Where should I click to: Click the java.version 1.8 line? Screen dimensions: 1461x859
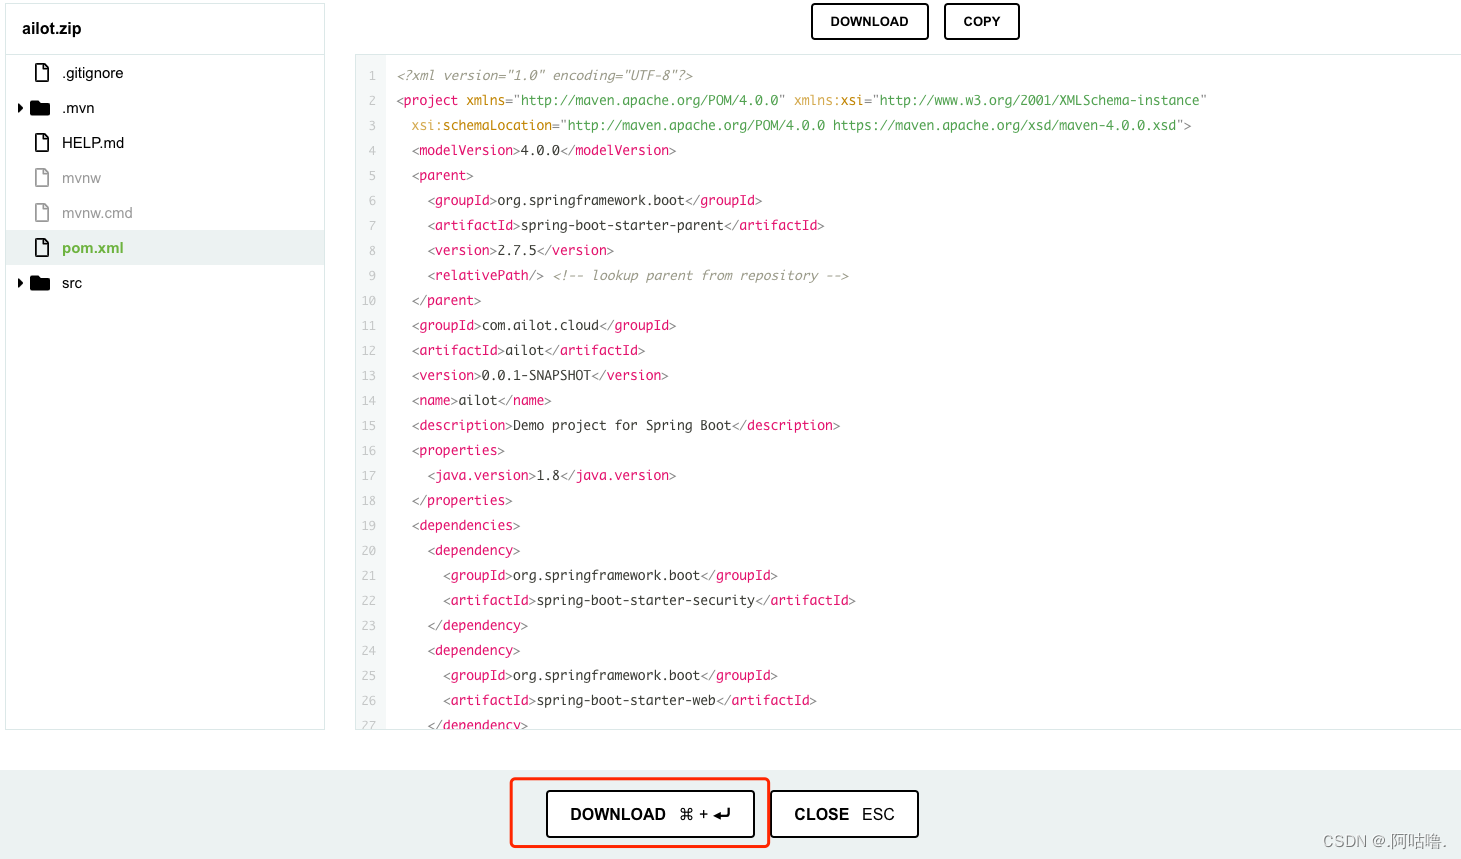point(552,475)
